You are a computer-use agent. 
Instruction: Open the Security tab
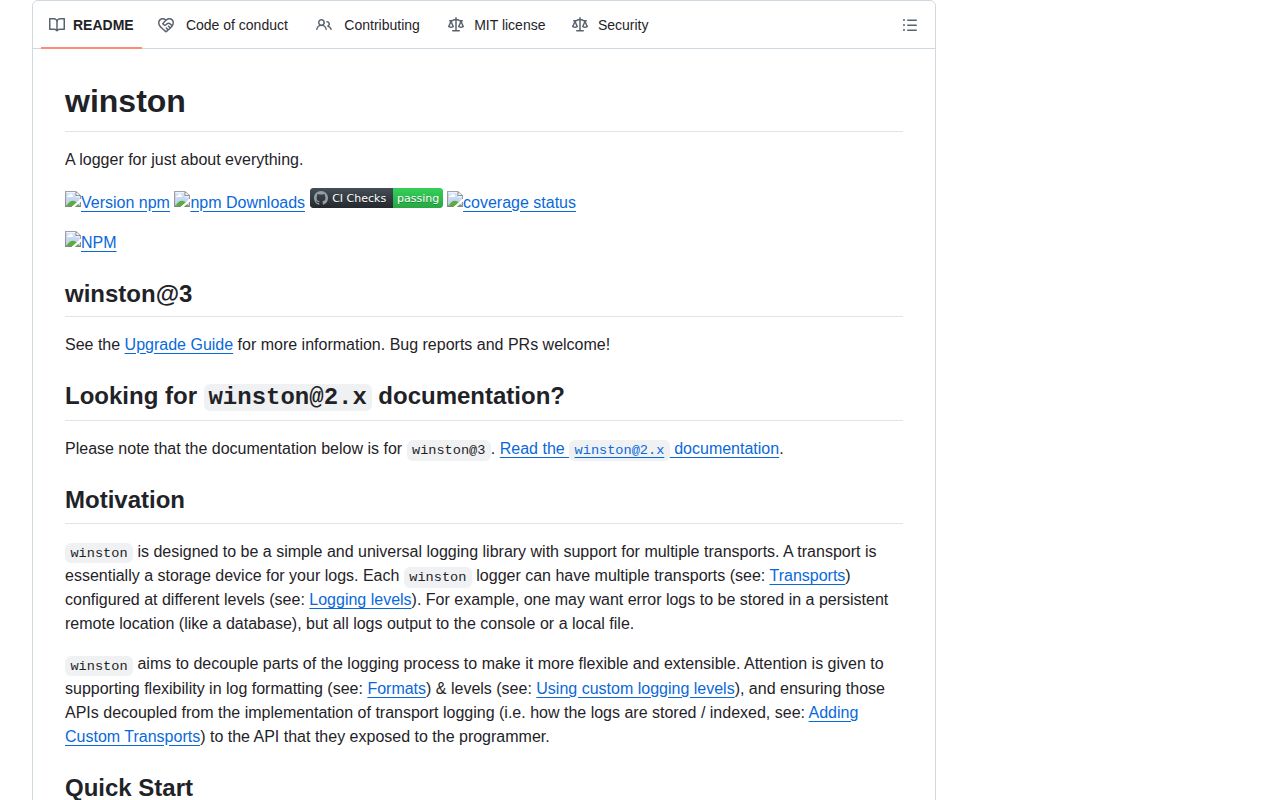(610, 25)
